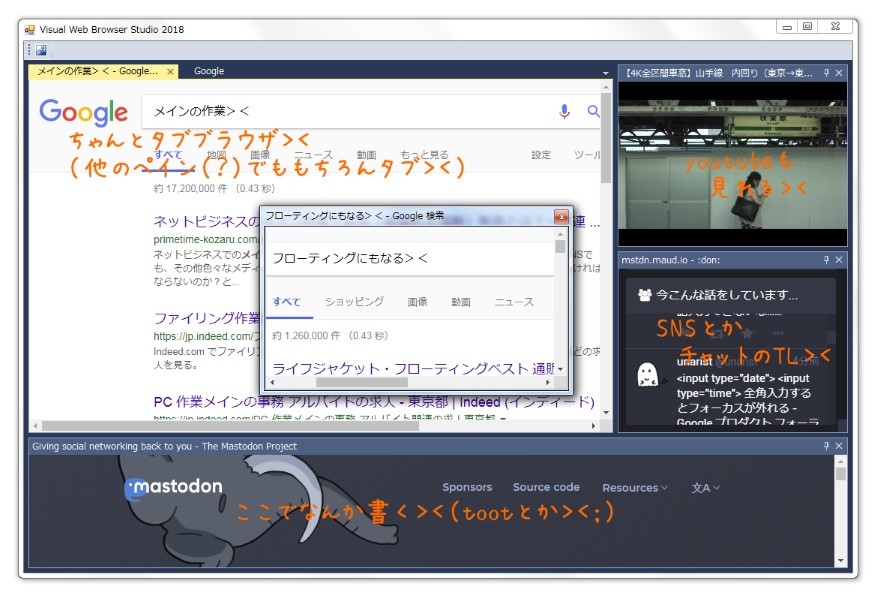Click the mastodon logo in the bottom pane
Viewport: 872px width, 596px height.
[x=174, y=487]
